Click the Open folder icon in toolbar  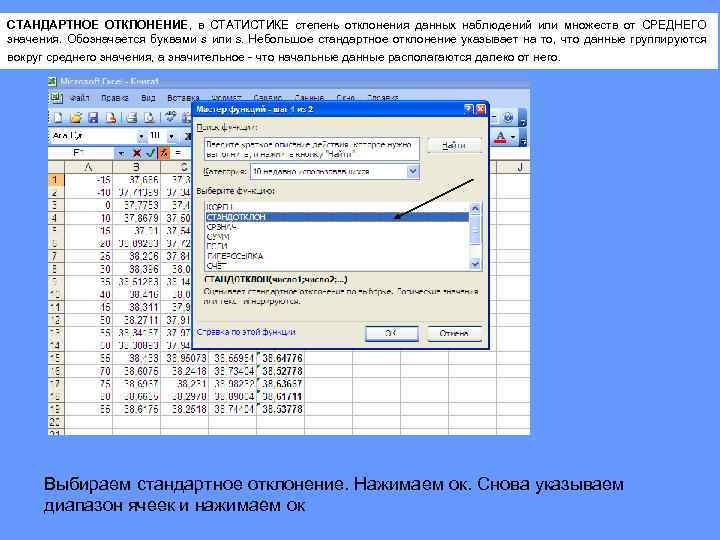(x=76, y=118)
